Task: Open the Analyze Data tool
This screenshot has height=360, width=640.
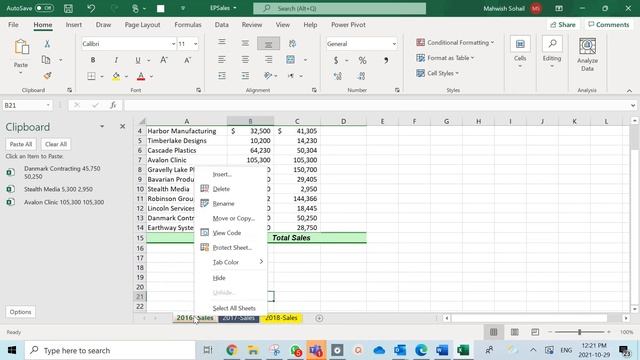Action: [587, 54]
